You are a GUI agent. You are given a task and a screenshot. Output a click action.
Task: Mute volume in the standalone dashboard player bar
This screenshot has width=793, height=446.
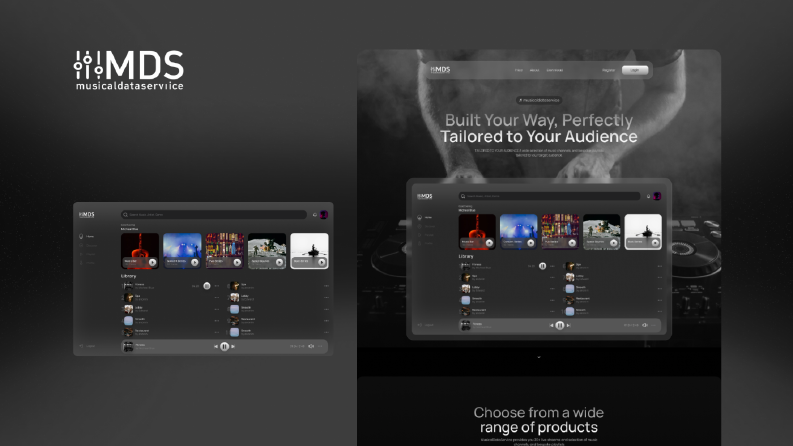pyautogui.click(x=311, y=346)
